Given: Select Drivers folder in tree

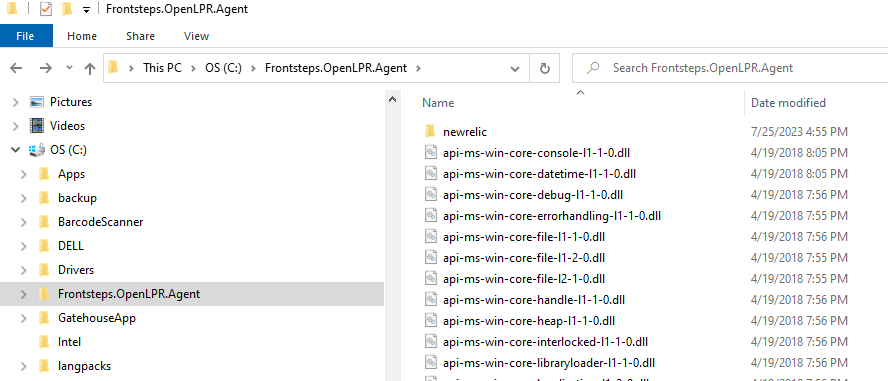Looking at the screenshot, I should (x=76, y=269).
